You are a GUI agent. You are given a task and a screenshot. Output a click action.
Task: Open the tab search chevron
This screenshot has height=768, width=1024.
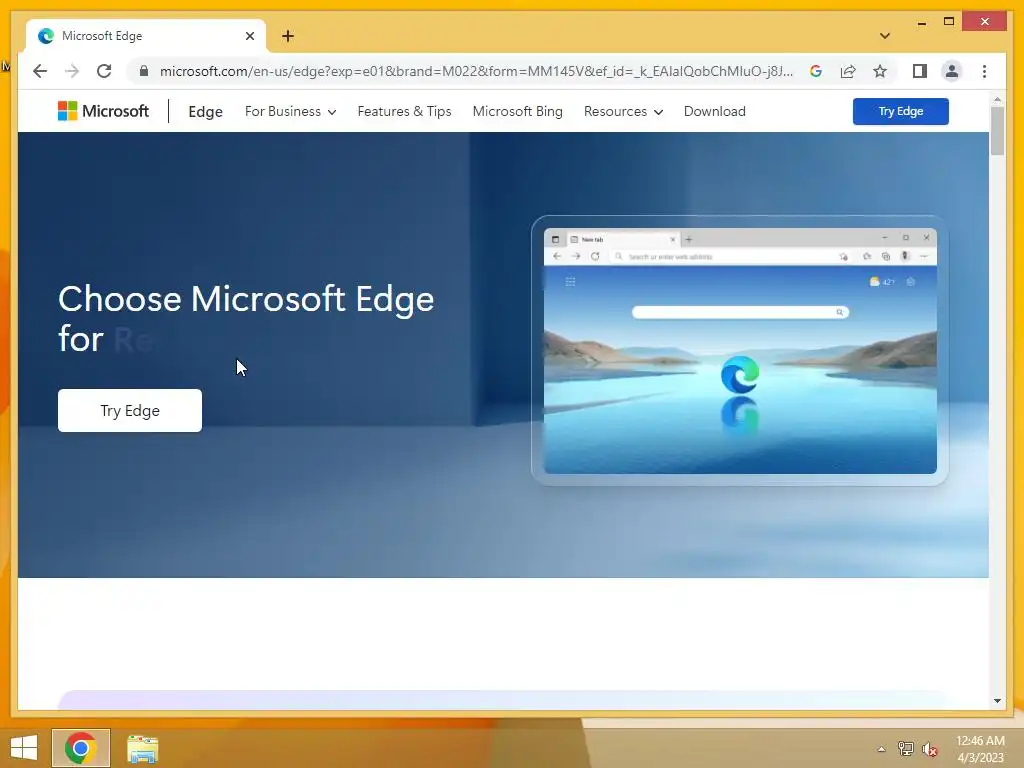[885, 36]
